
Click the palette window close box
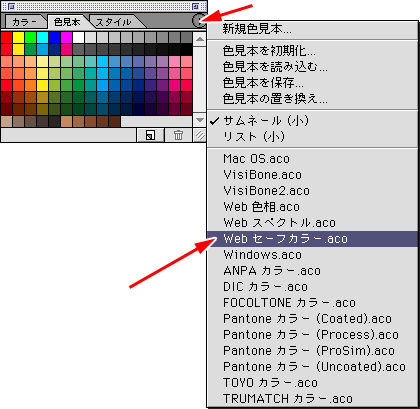11,6
